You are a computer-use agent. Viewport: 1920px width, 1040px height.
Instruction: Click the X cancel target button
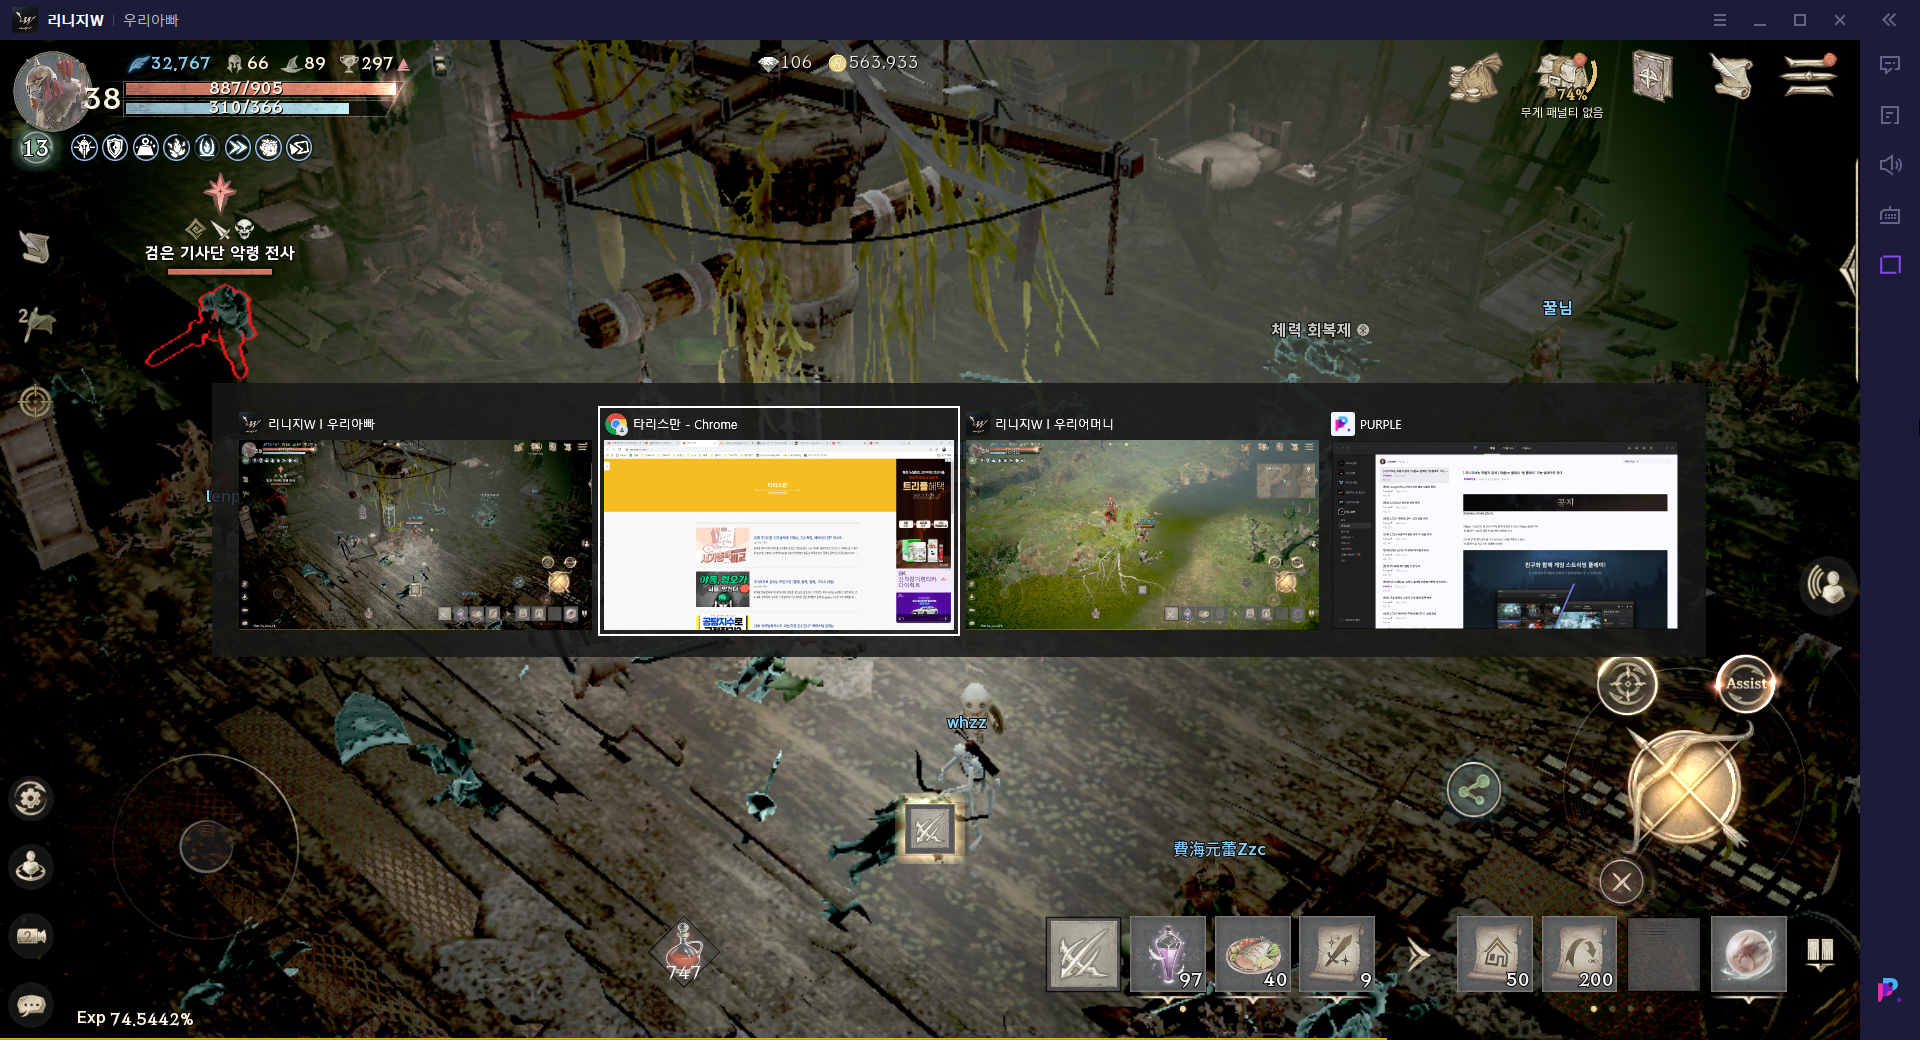pyautogui.click(x=1621, y=882)
